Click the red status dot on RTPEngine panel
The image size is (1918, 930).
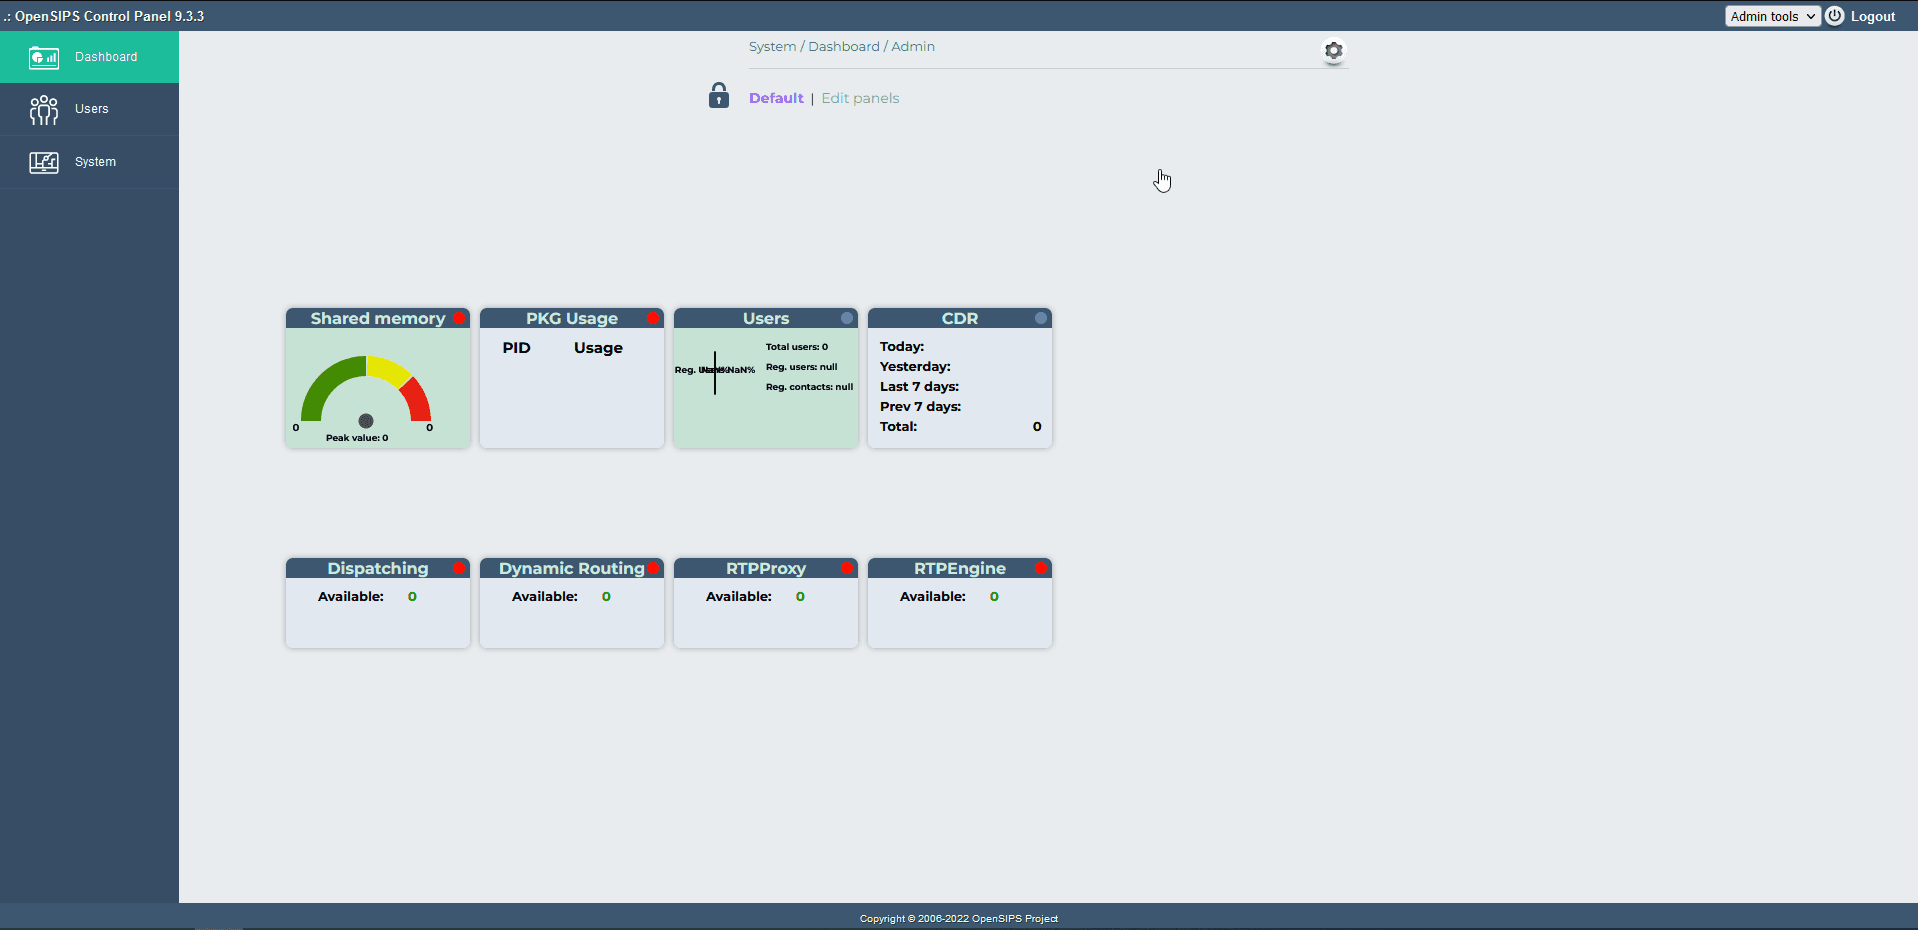[x=1041, y=568]
